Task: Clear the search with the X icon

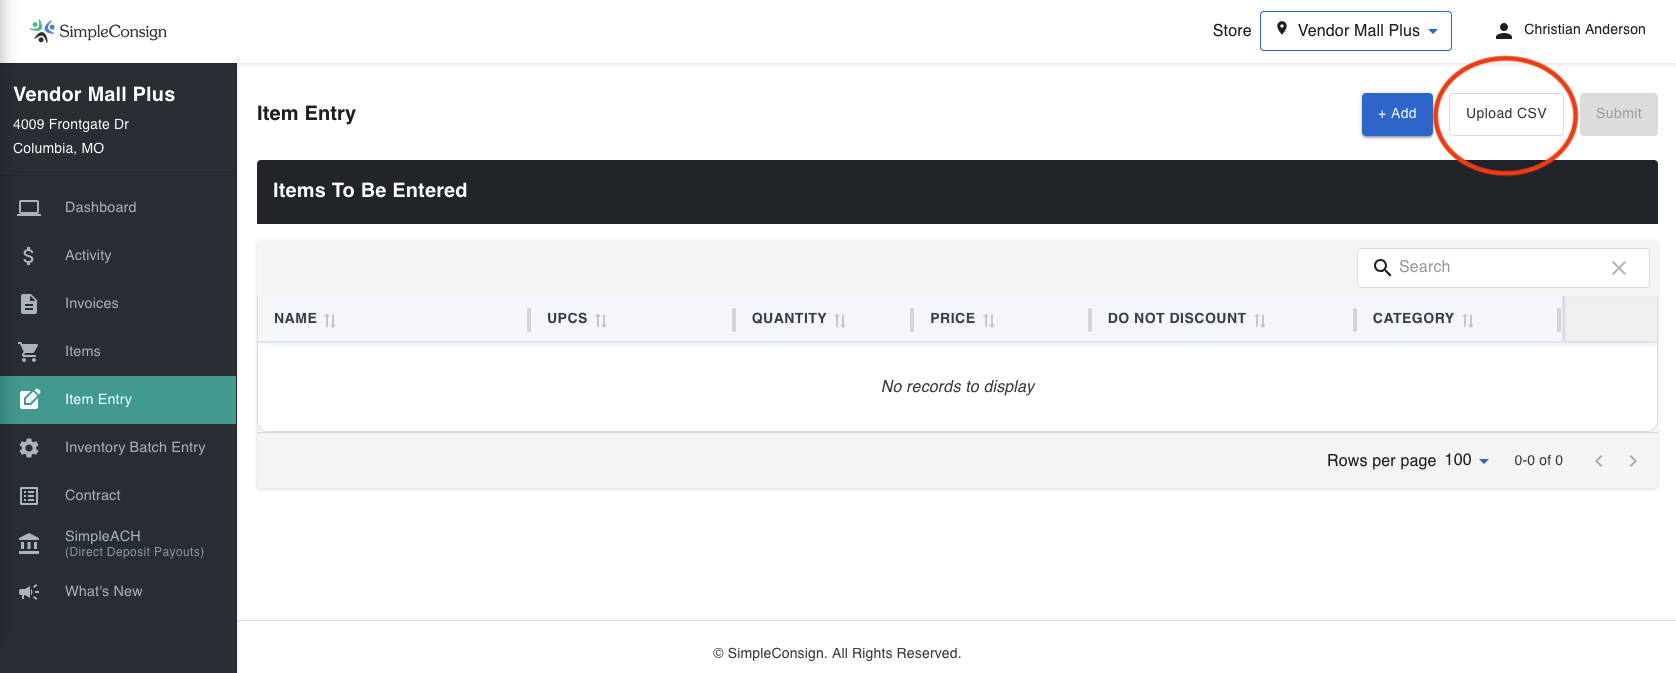Action: pos(1619,268)
